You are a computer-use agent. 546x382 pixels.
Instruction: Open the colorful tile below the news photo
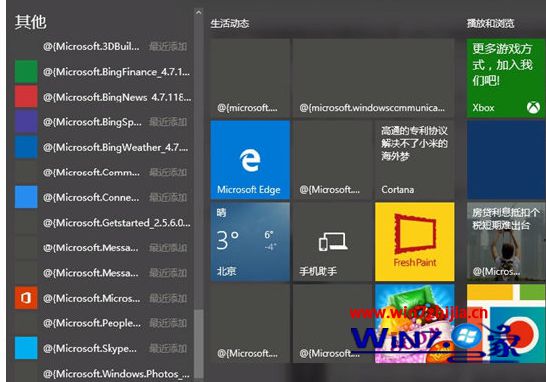[x=506, y=323]
